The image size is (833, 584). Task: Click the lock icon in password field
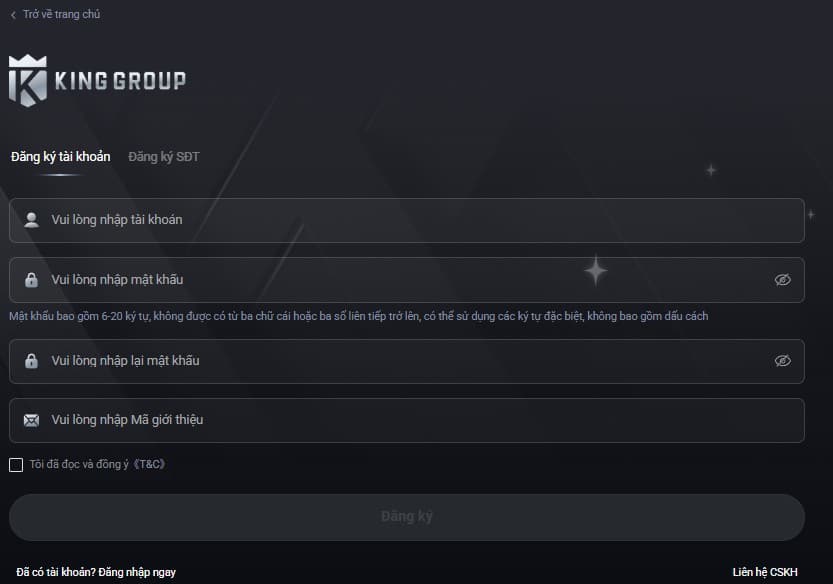pyautogui.click(x=31, y=280)
